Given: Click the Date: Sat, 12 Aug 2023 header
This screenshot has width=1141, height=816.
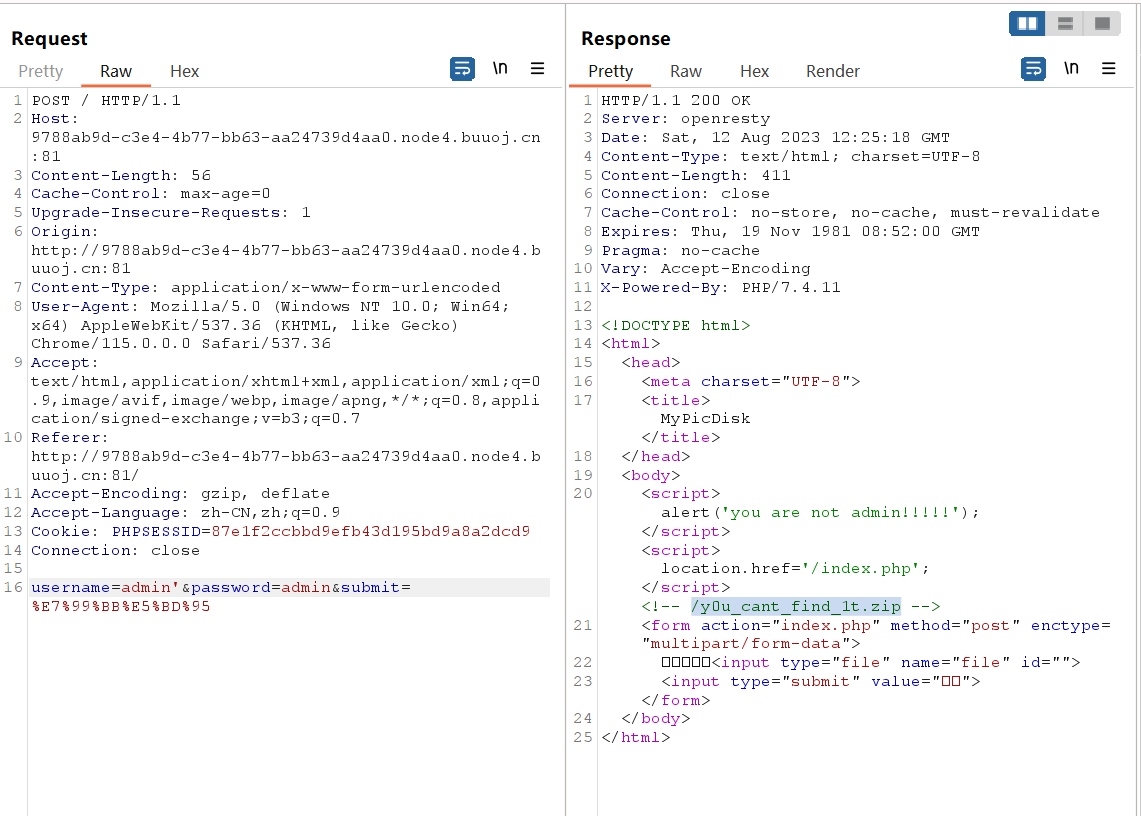Looking at the screenshot, I should pos(776,138).
